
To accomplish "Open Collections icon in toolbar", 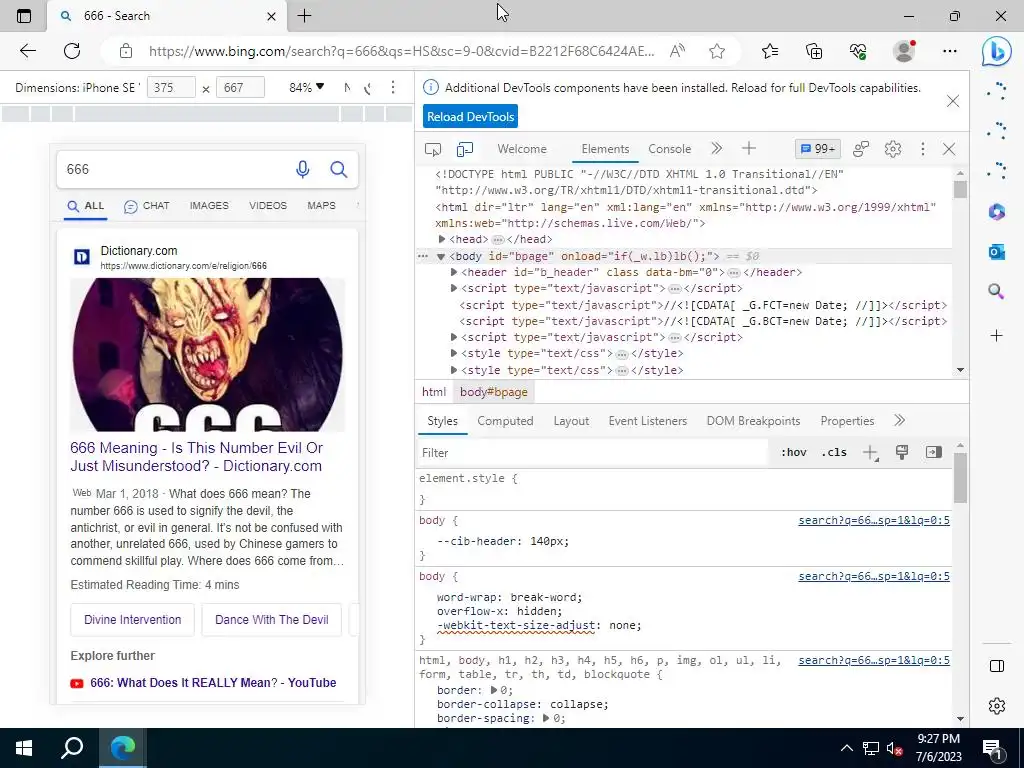I will [x=814, y=51].
